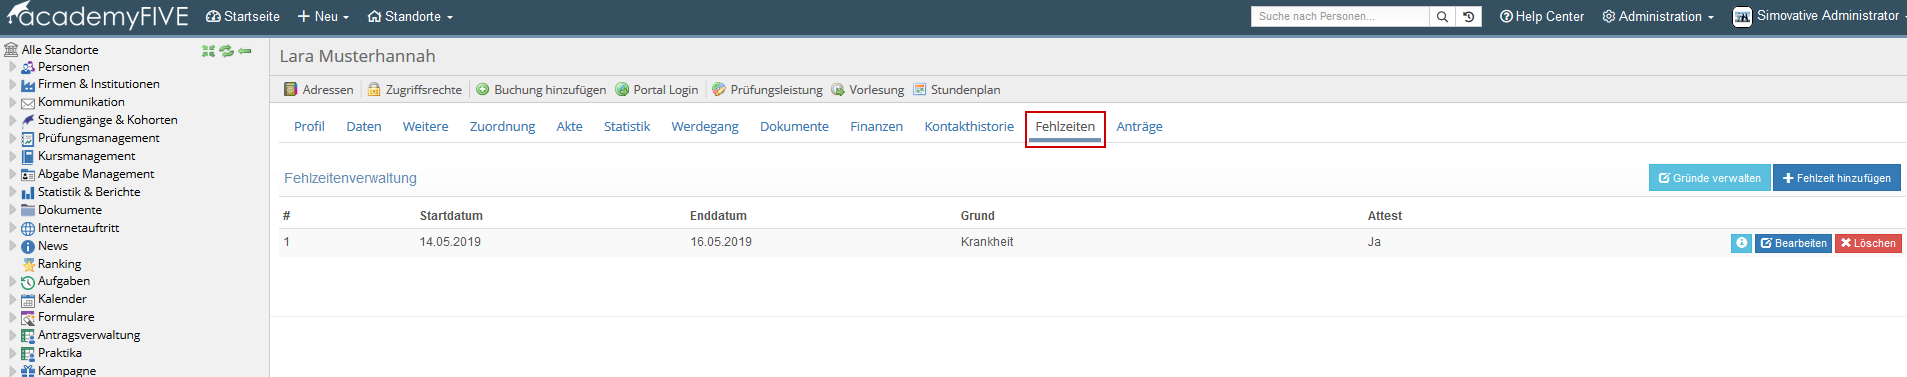The height and width of the screenshot is (377, 1907).
Task: Click the academyFIVE logo
Action: point(98,16)
